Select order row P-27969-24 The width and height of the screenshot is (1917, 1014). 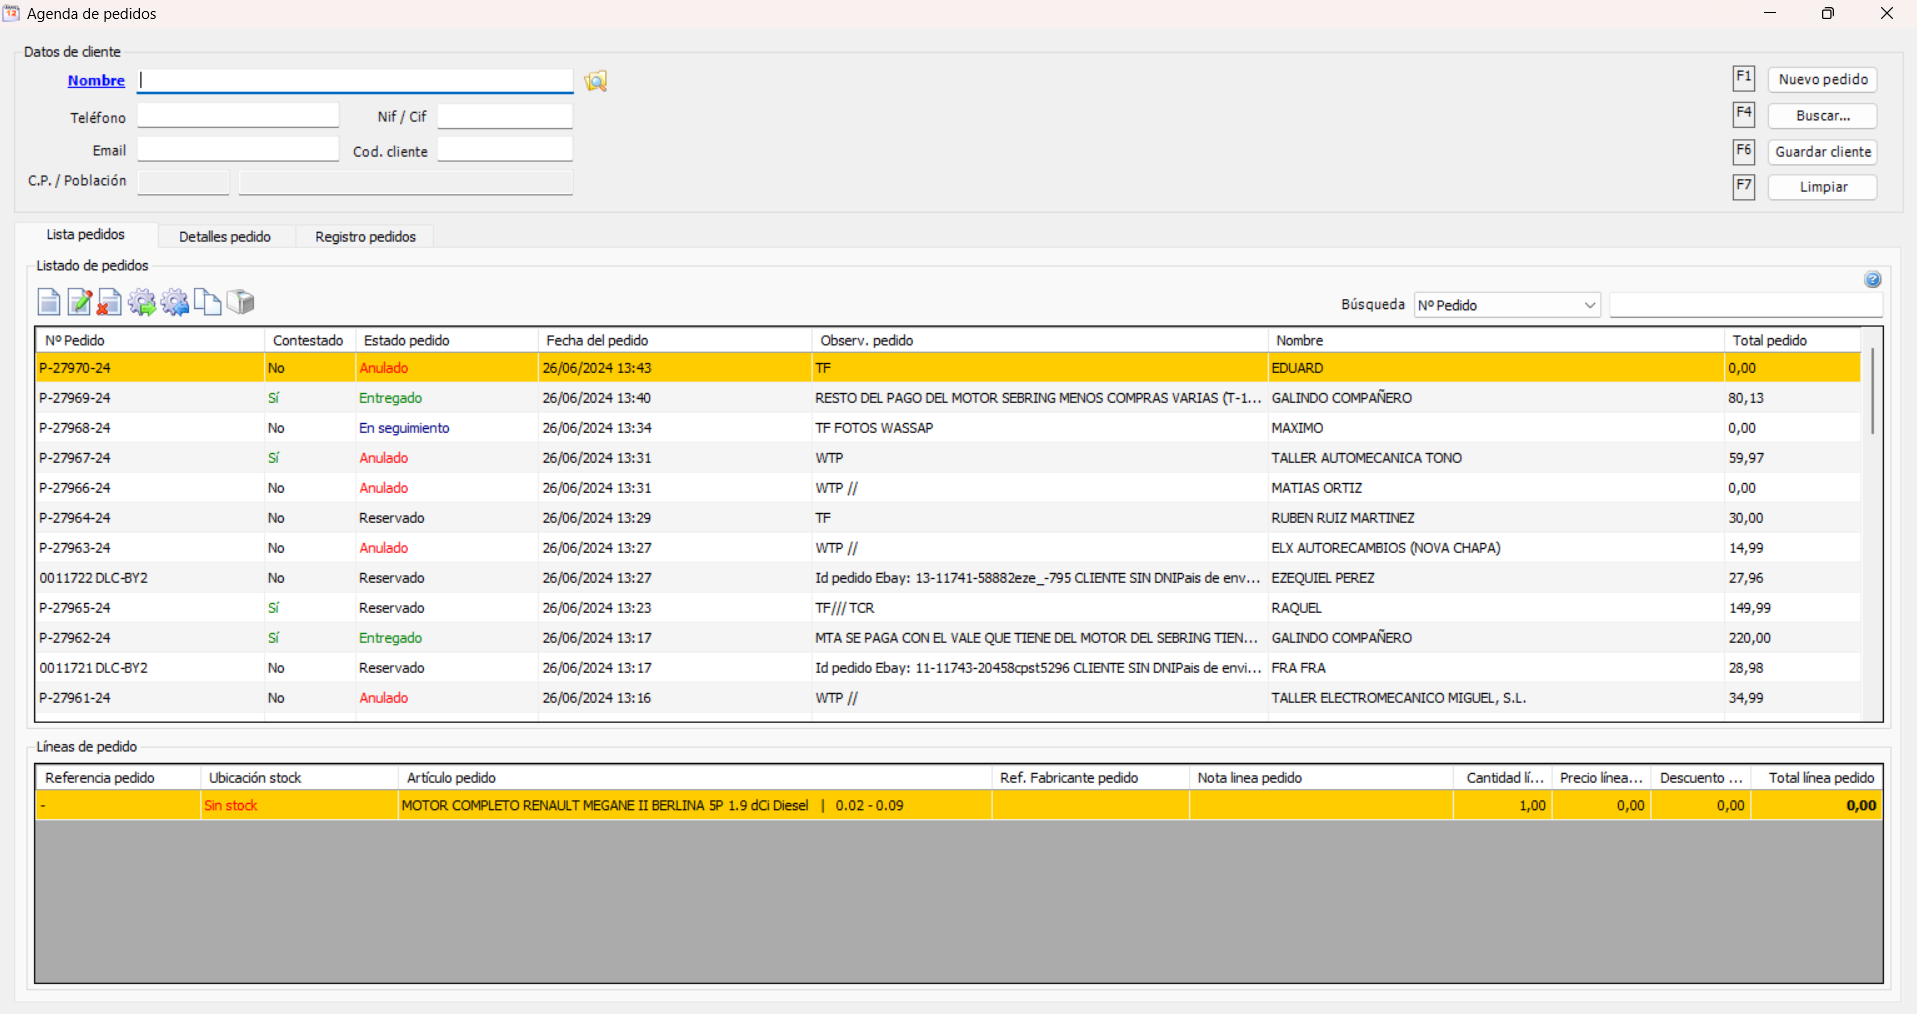pyautogui.click(x=75, y=398)
